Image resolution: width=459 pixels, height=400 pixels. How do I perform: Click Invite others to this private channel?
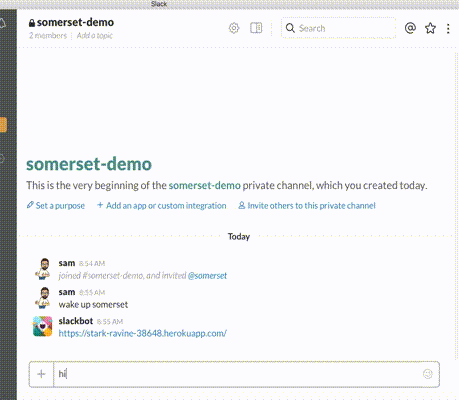pos(307,205)
